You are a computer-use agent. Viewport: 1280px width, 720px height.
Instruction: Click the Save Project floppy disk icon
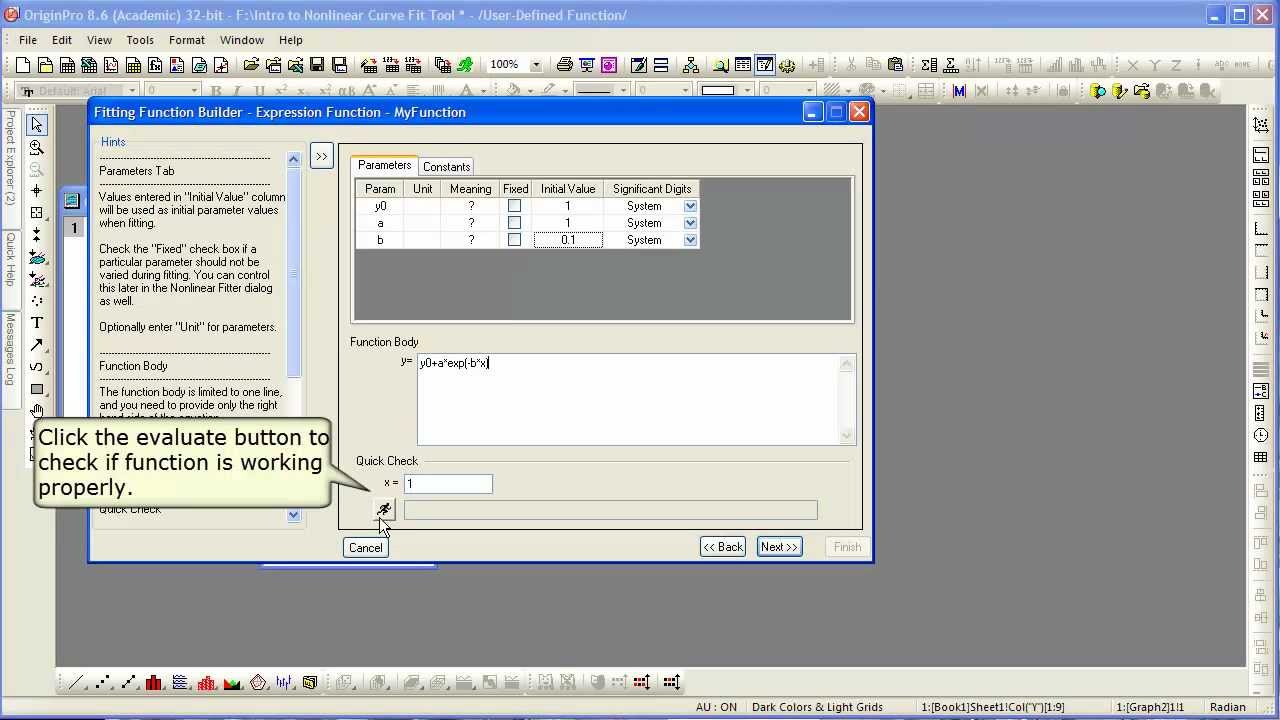[317, 65]
